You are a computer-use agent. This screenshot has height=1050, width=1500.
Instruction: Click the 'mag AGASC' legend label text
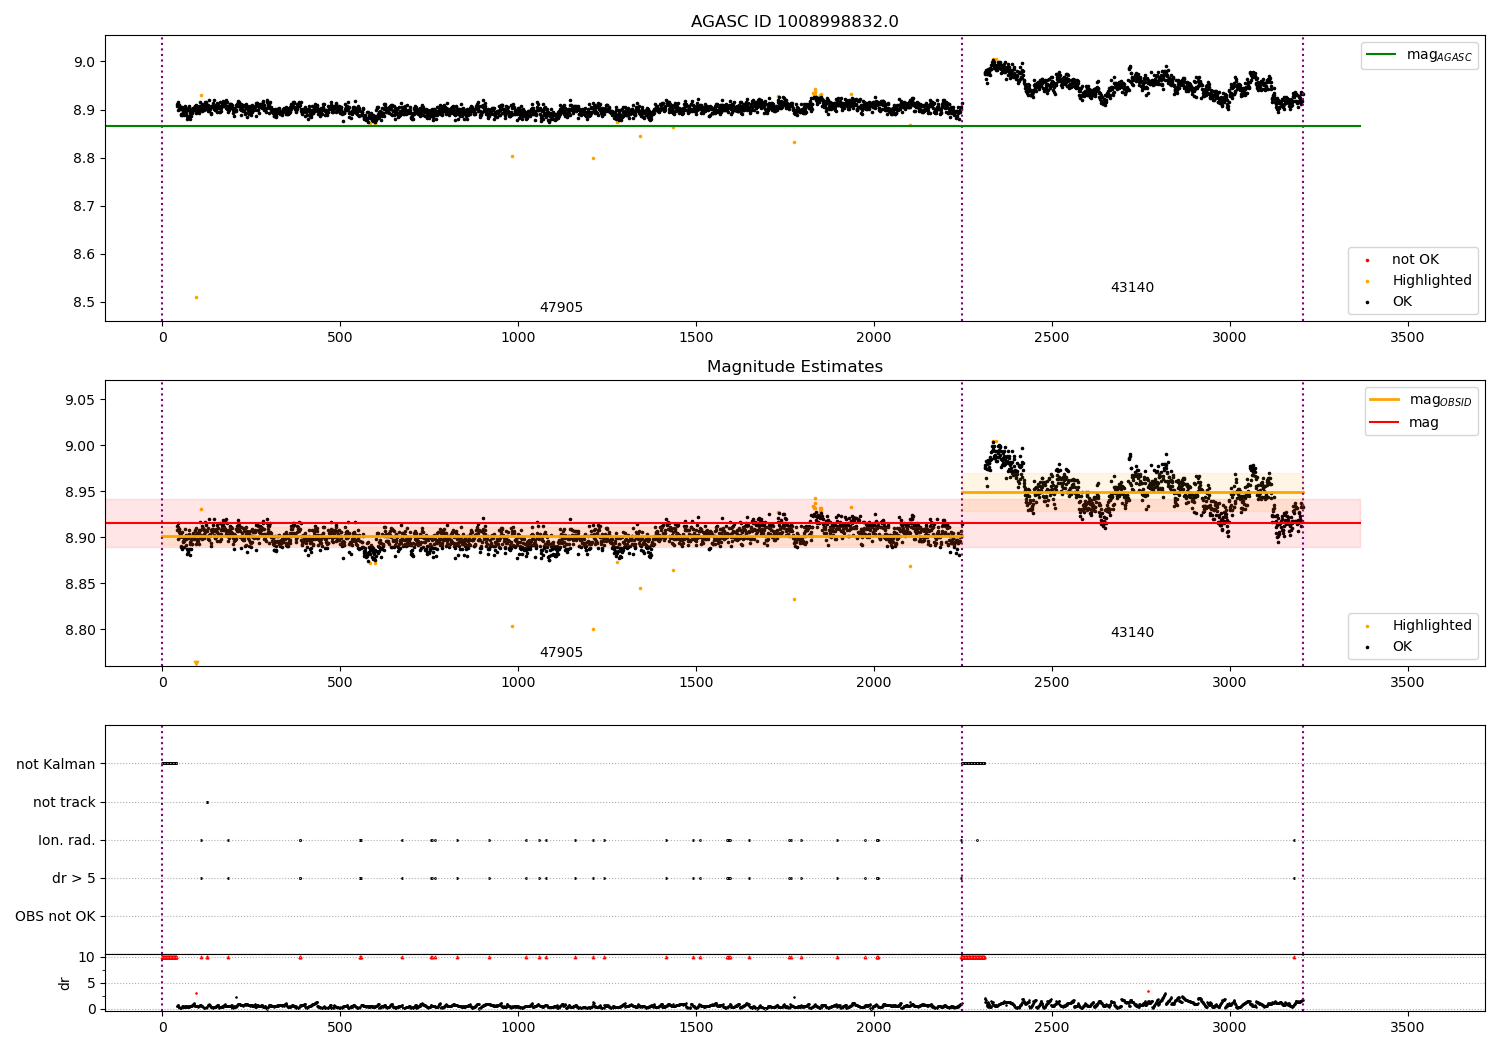(x=1439, y=56)
